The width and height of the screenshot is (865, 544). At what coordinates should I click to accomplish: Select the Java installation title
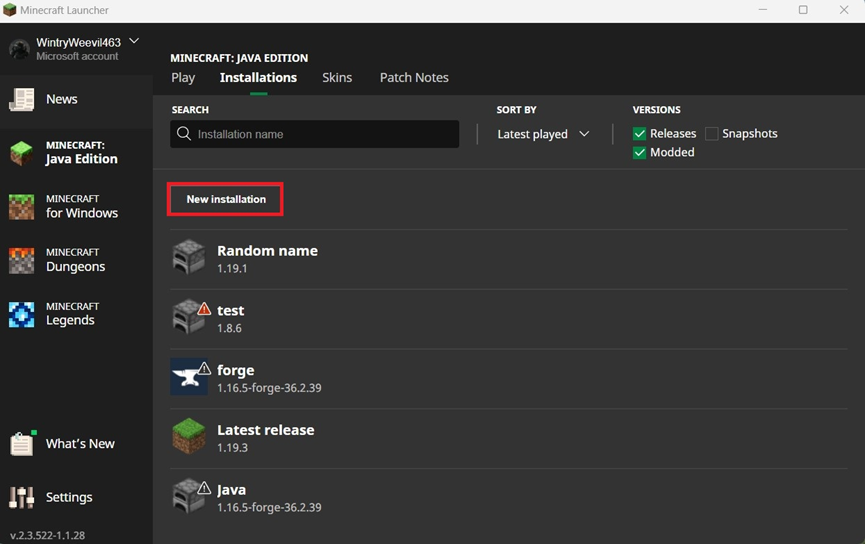pos(231,490)
